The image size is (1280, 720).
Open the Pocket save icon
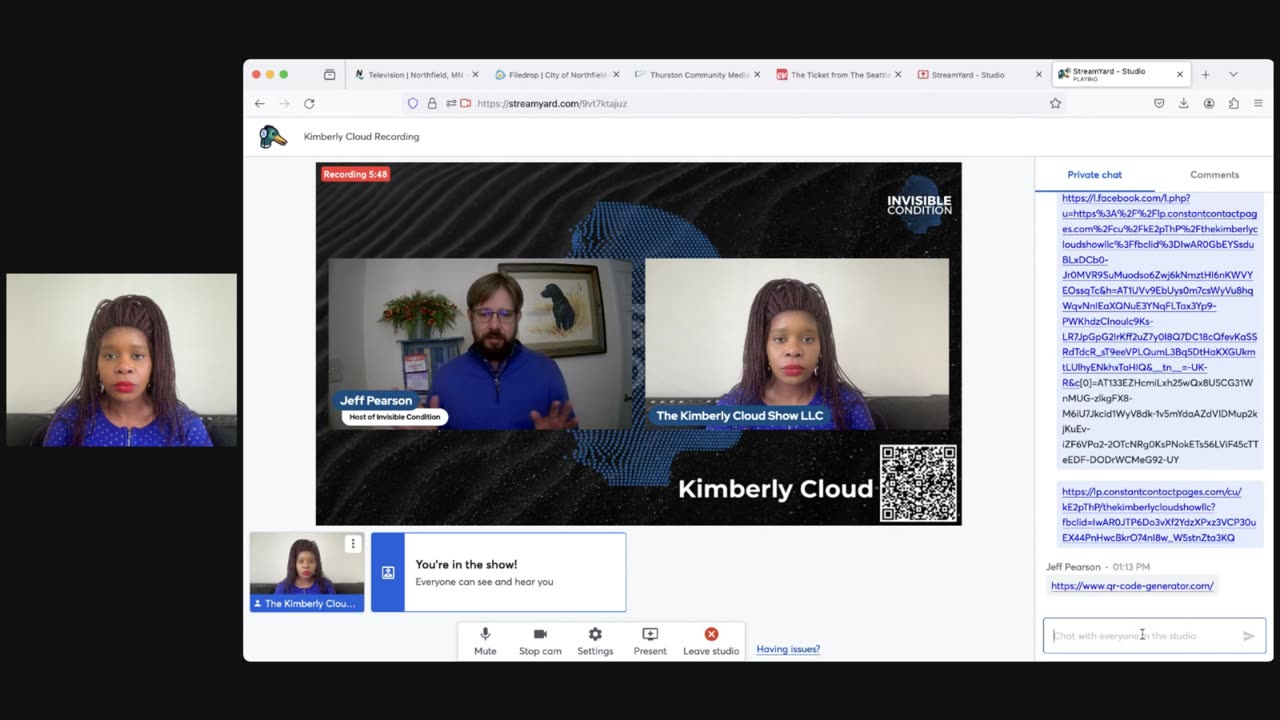pyautogui.click(x=1159, y=103)
